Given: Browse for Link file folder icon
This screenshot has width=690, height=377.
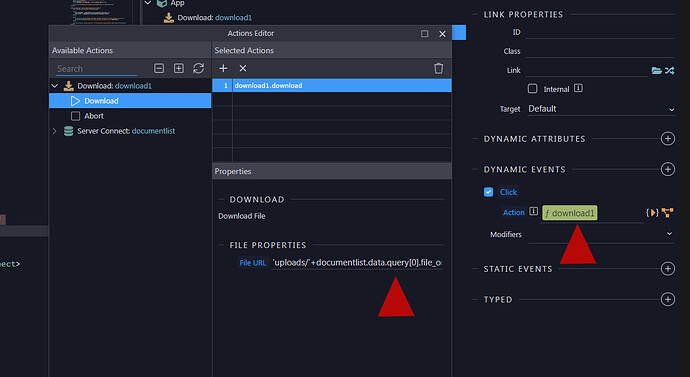Looking at the screenshot, I should click(656, 70).
